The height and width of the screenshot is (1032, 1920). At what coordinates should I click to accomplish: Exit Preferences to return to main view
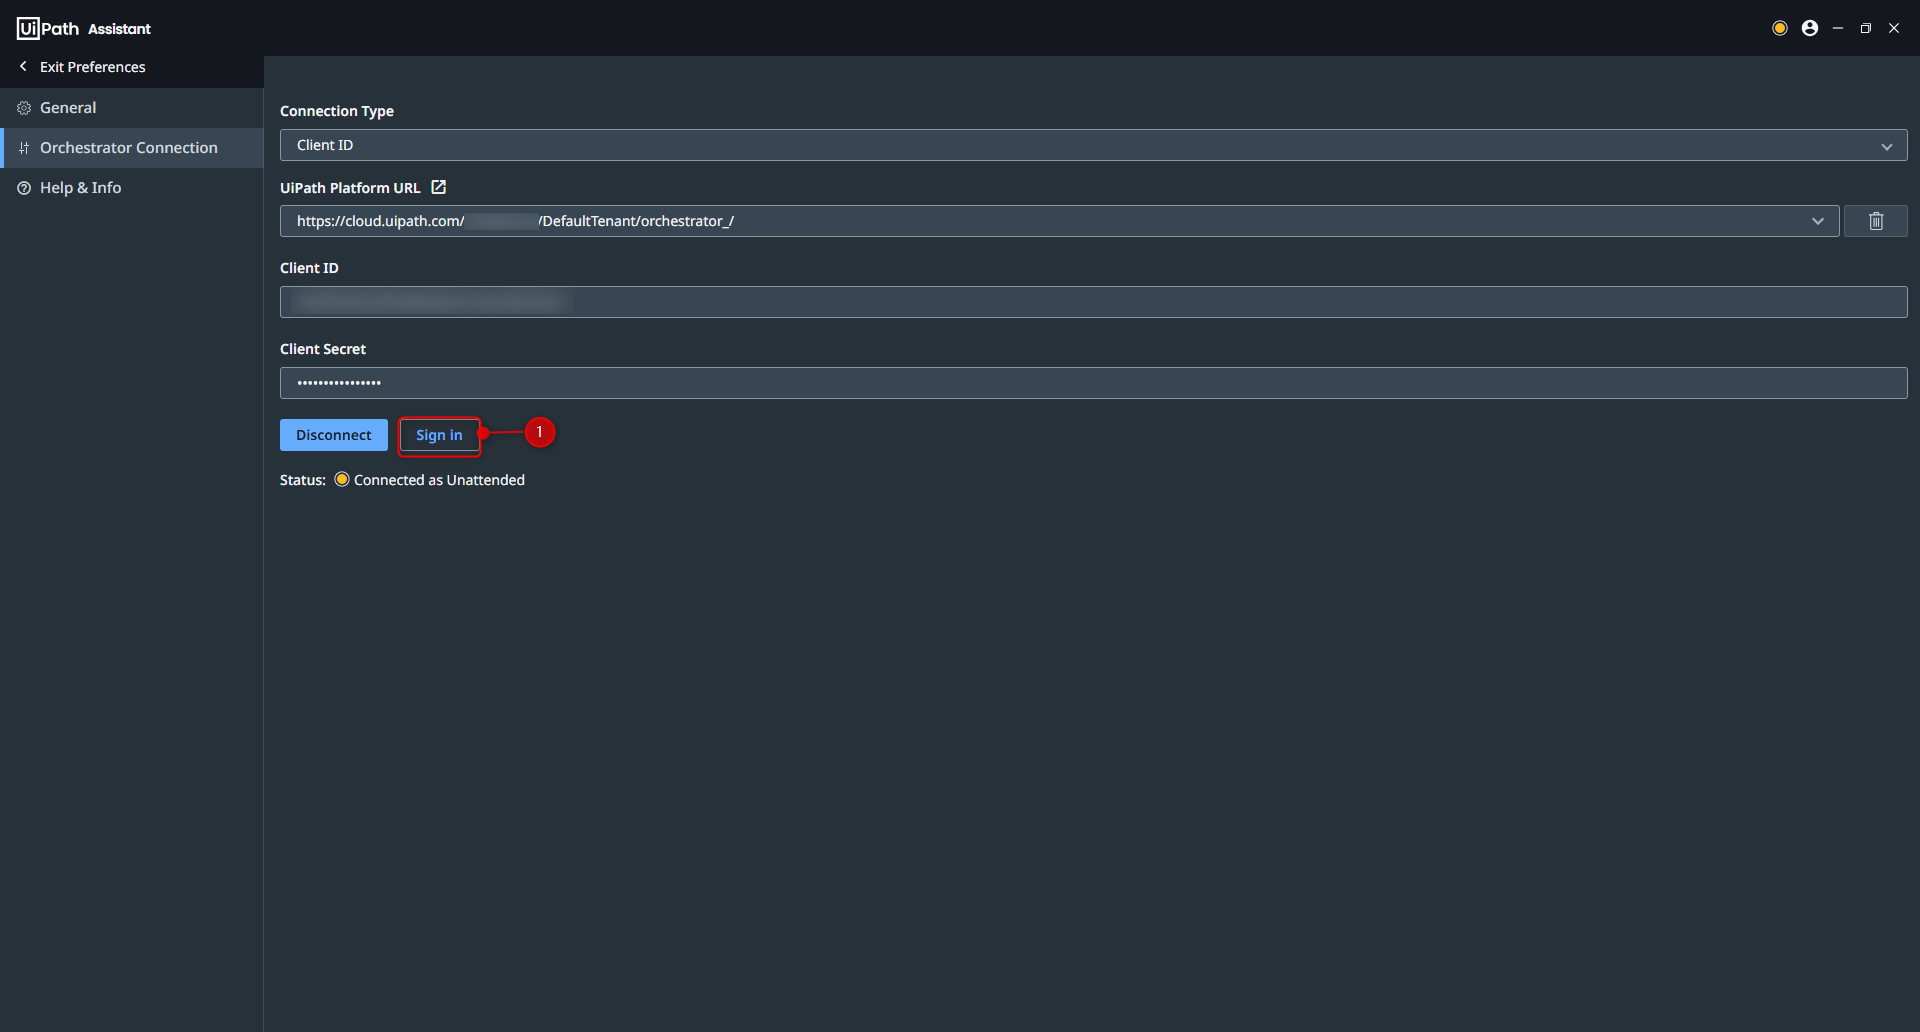pos(132,67)
